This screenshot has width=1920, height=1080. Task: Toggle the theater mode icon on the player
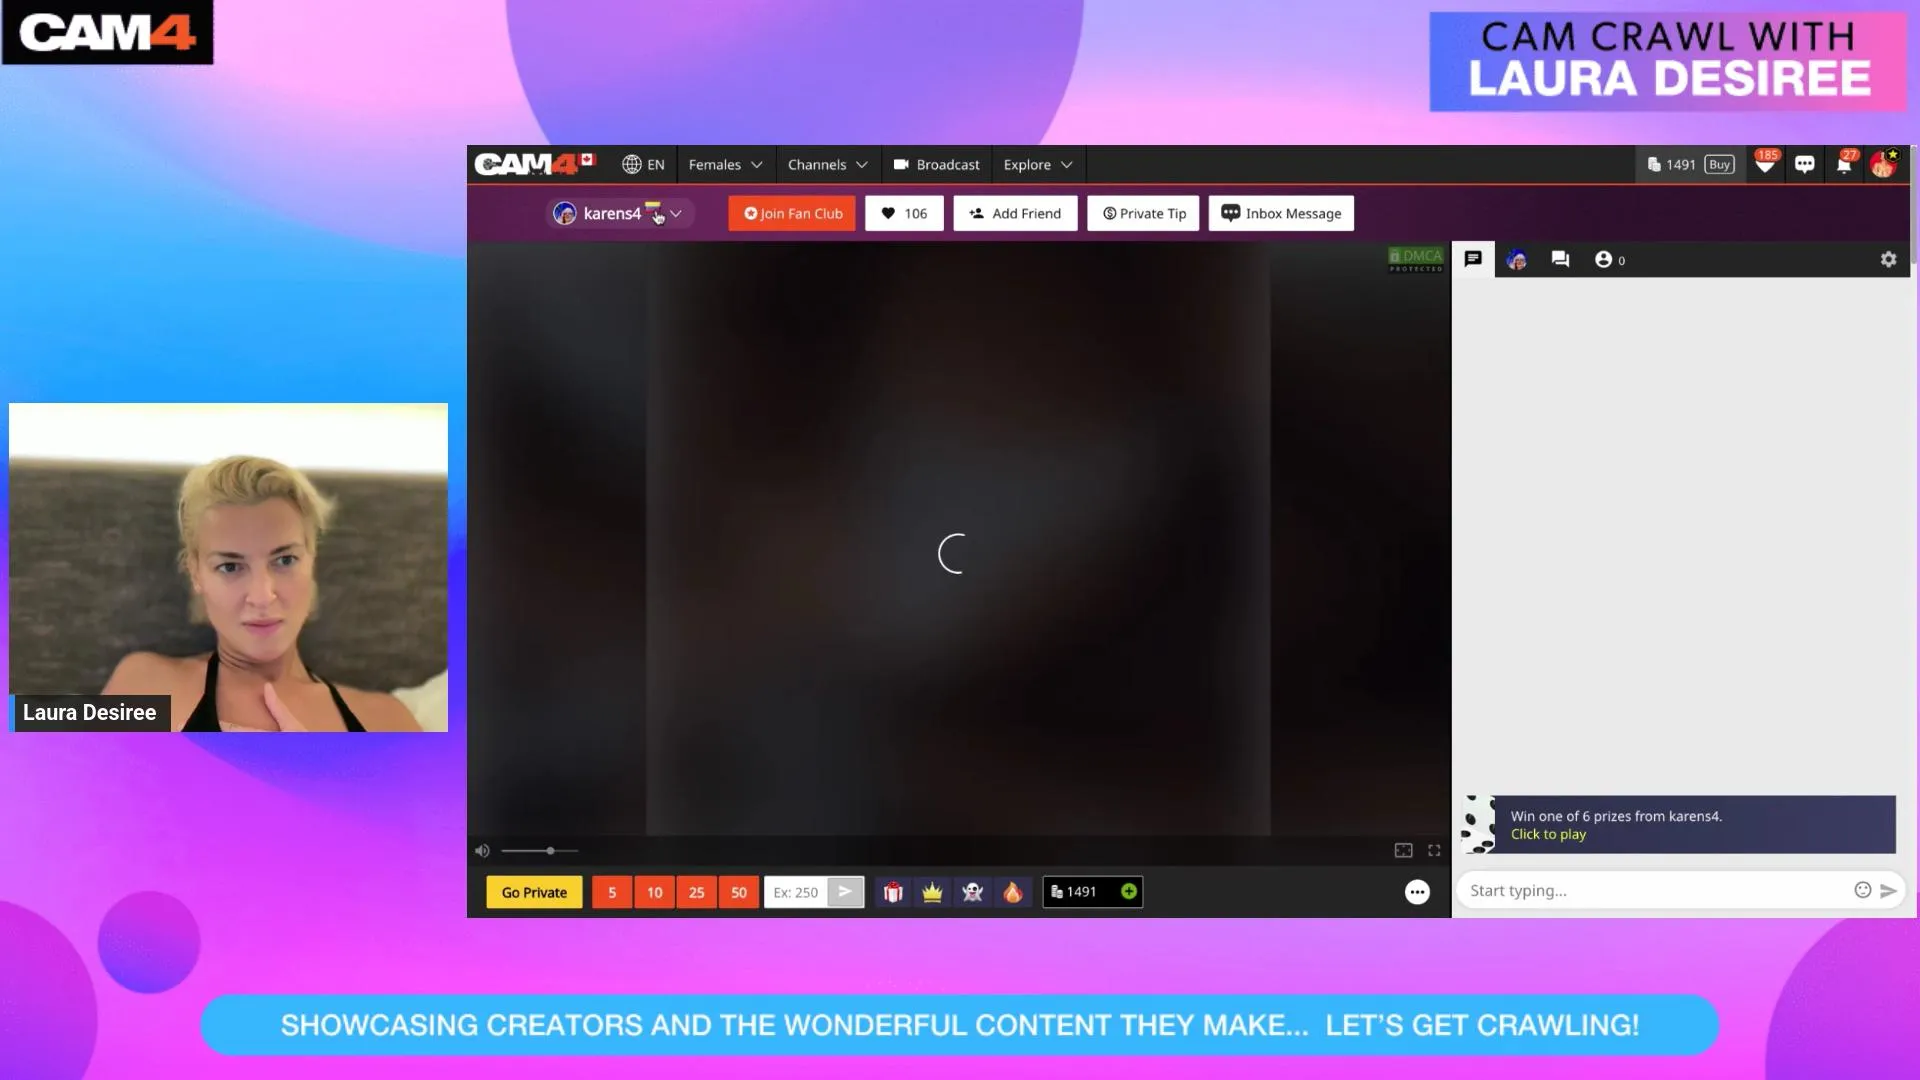1403,850
